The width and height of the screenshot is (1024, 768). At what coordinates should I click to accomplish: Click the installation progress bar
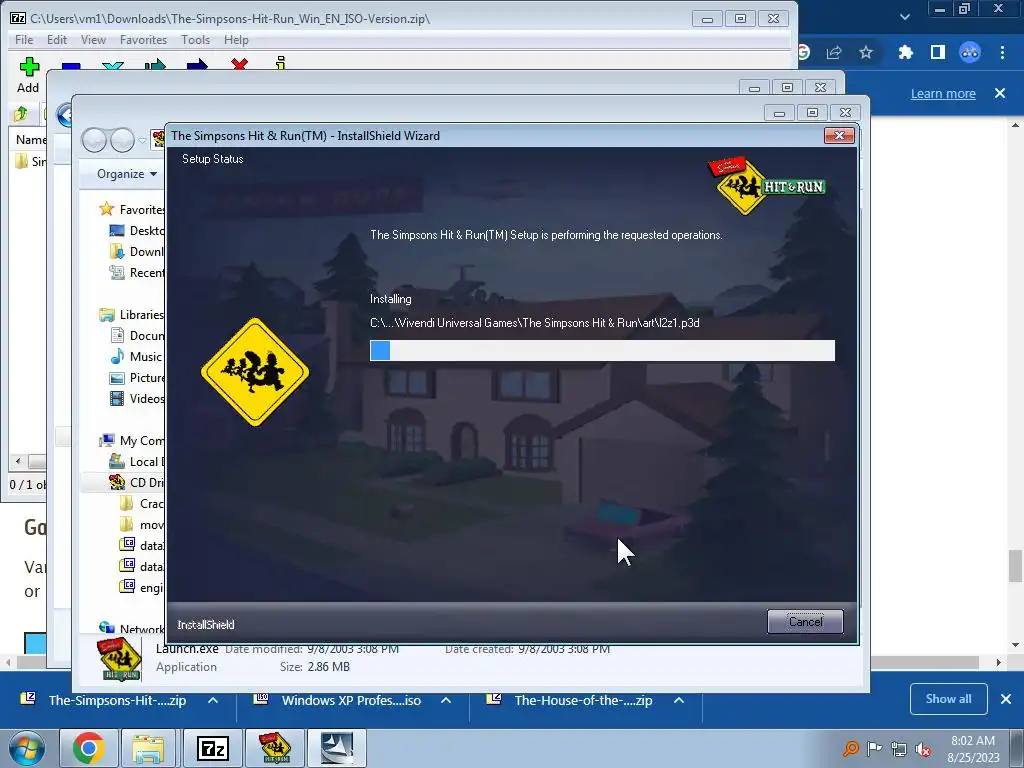pos(602,351)
